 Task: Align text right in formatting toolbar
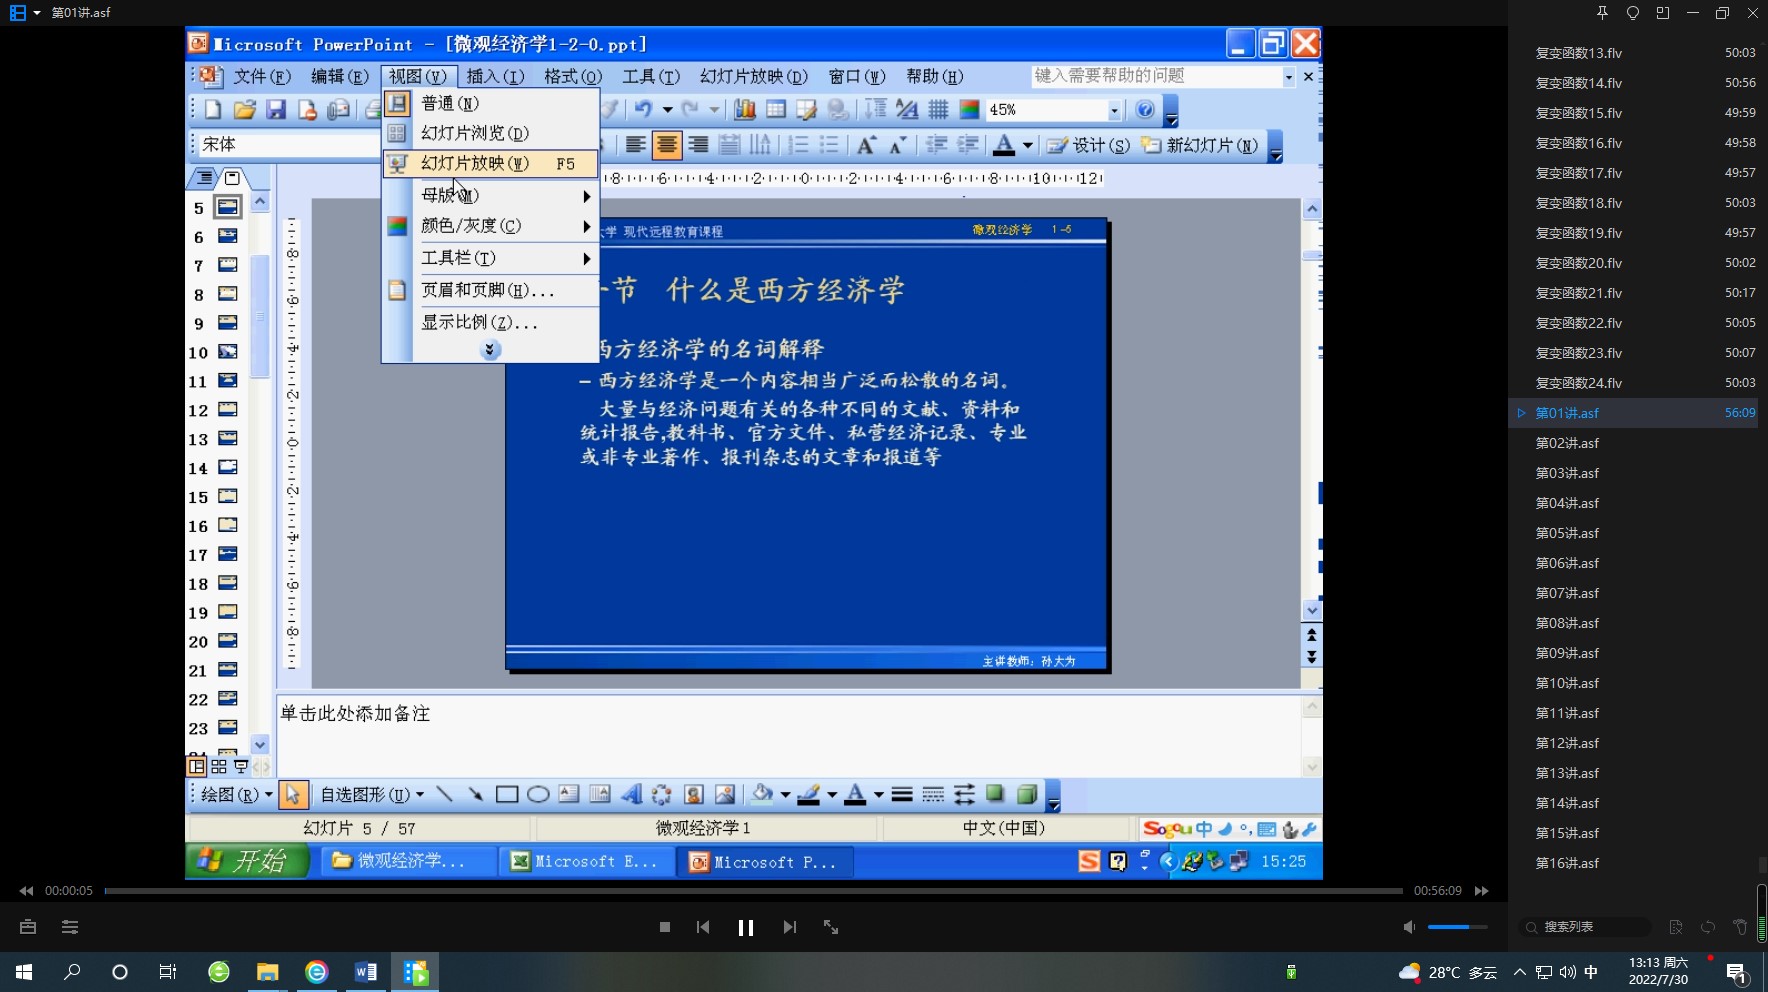[x=698, y=145]
